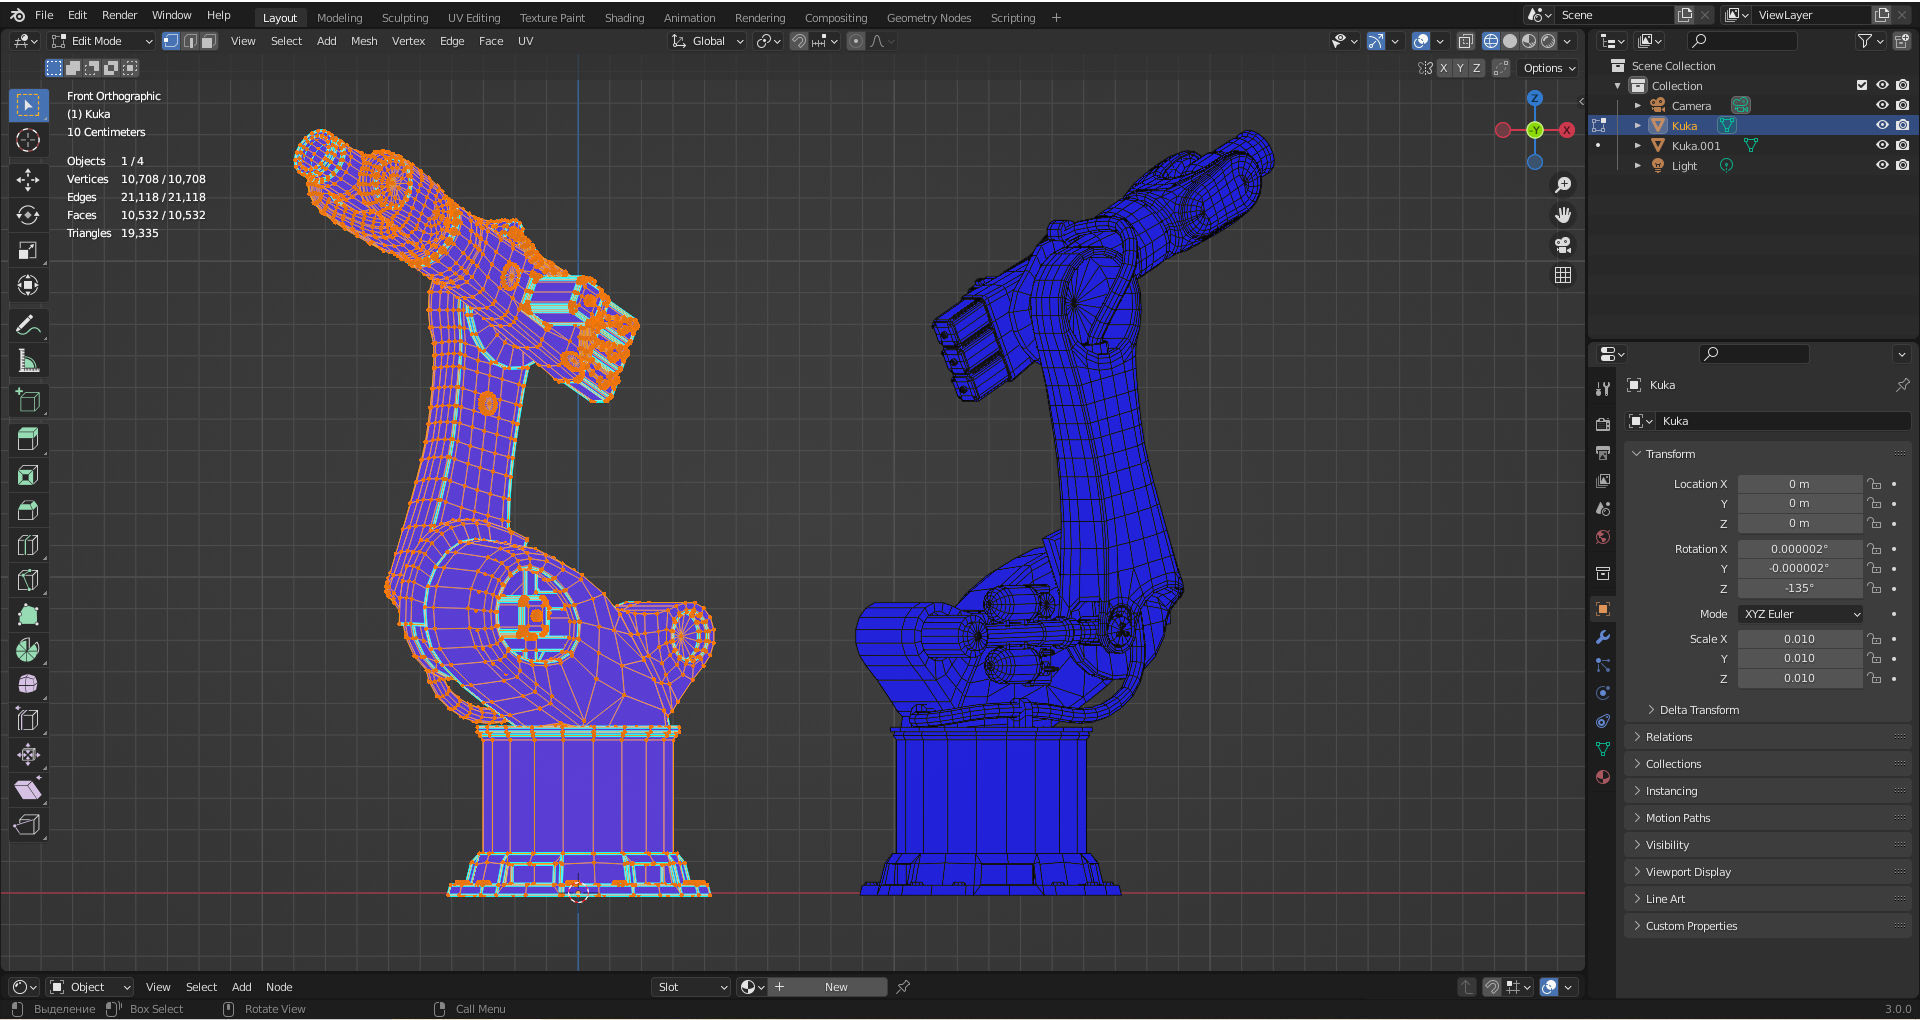Select the Kuka object in outliner
This screenshot has height=1020, width=1920.
tap(1684, 126)
